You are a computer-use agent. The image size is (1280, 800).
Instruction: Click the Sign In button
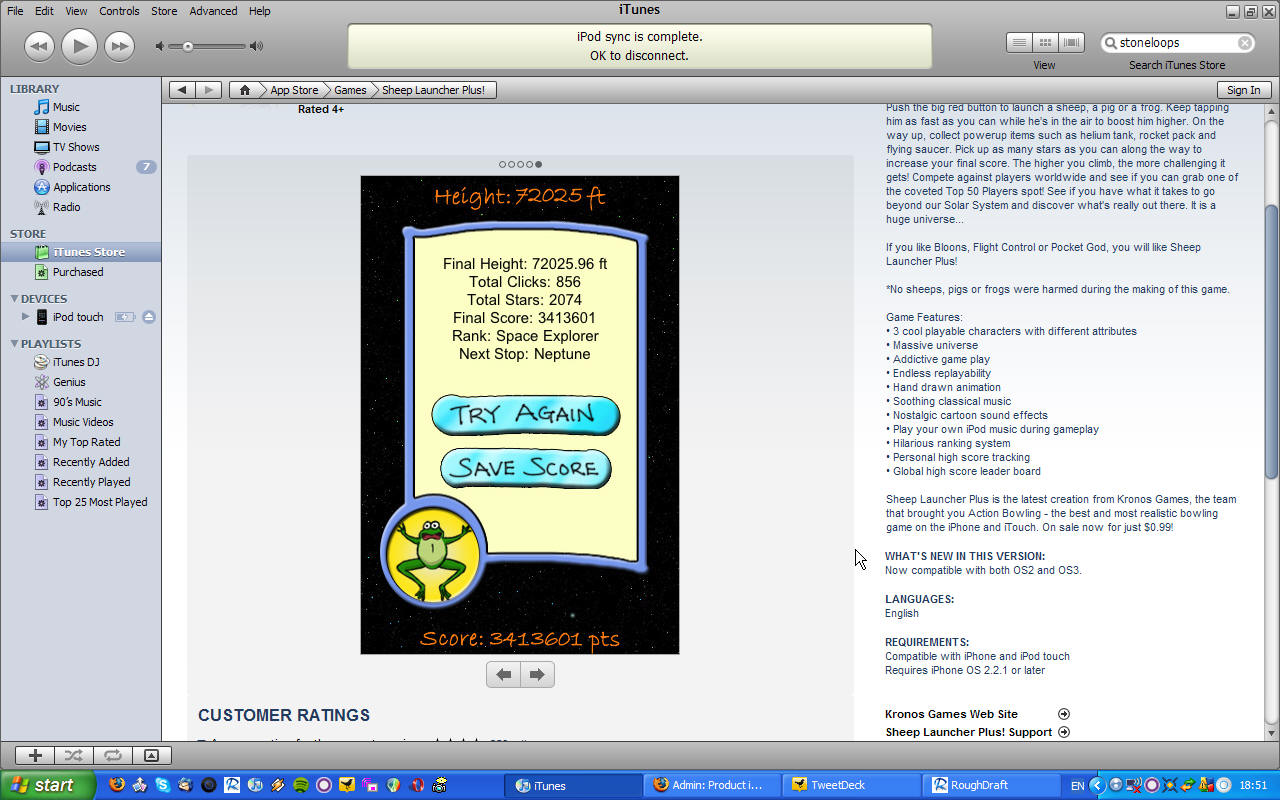[x=1243, y=90]
